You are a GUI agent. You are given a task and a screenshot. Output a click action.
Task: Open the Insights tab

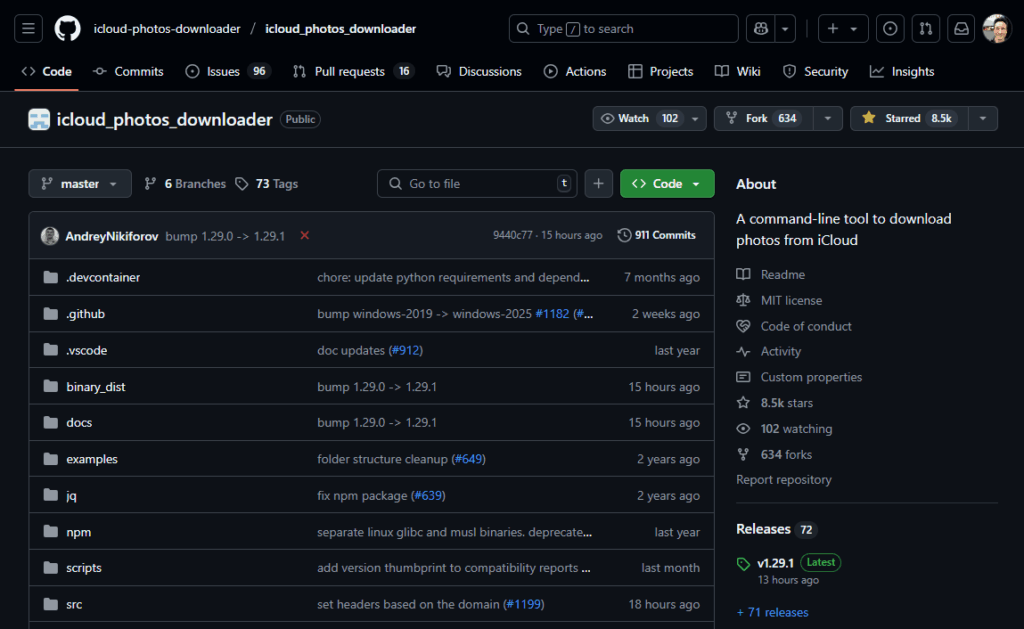902,72
